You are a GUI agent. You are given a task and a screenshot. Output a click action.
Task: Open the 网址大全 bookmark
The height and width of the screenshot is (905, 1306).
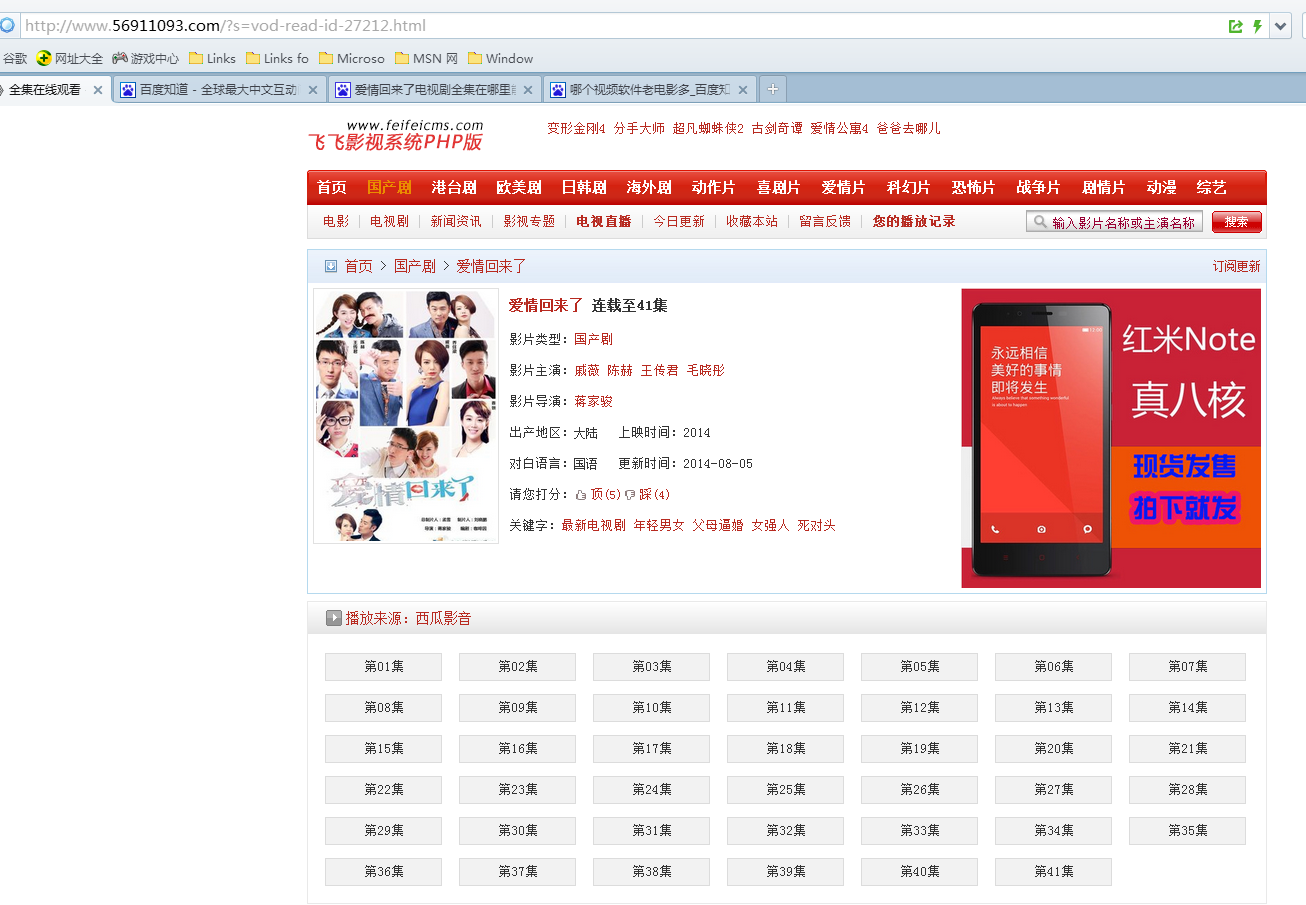[70, 58]
